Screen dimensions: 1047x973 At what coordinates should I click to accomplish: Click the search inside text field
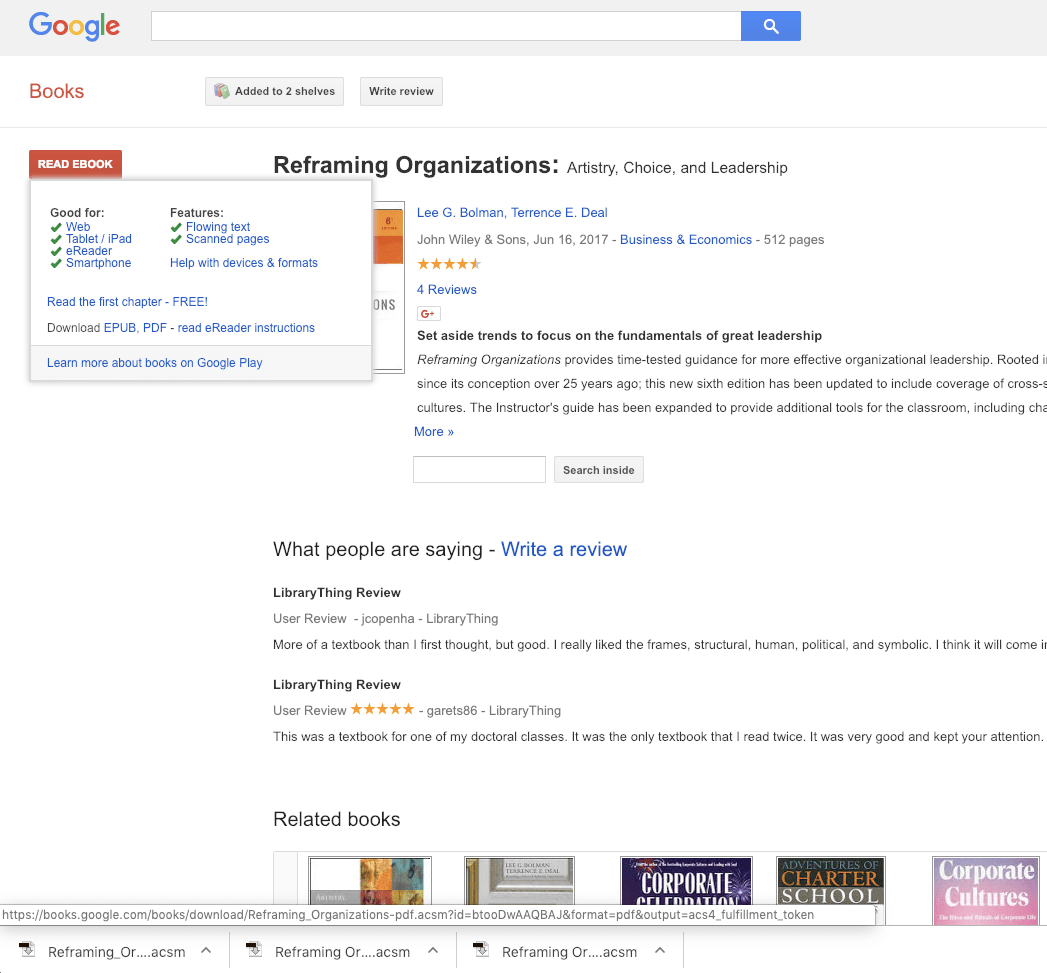click(x=479, y=469)
